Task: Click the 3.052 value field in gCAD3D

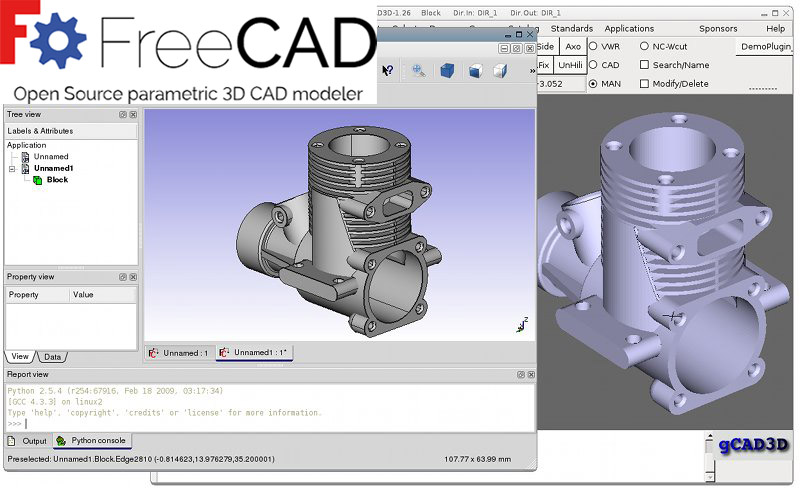Action: click(560, 84)
